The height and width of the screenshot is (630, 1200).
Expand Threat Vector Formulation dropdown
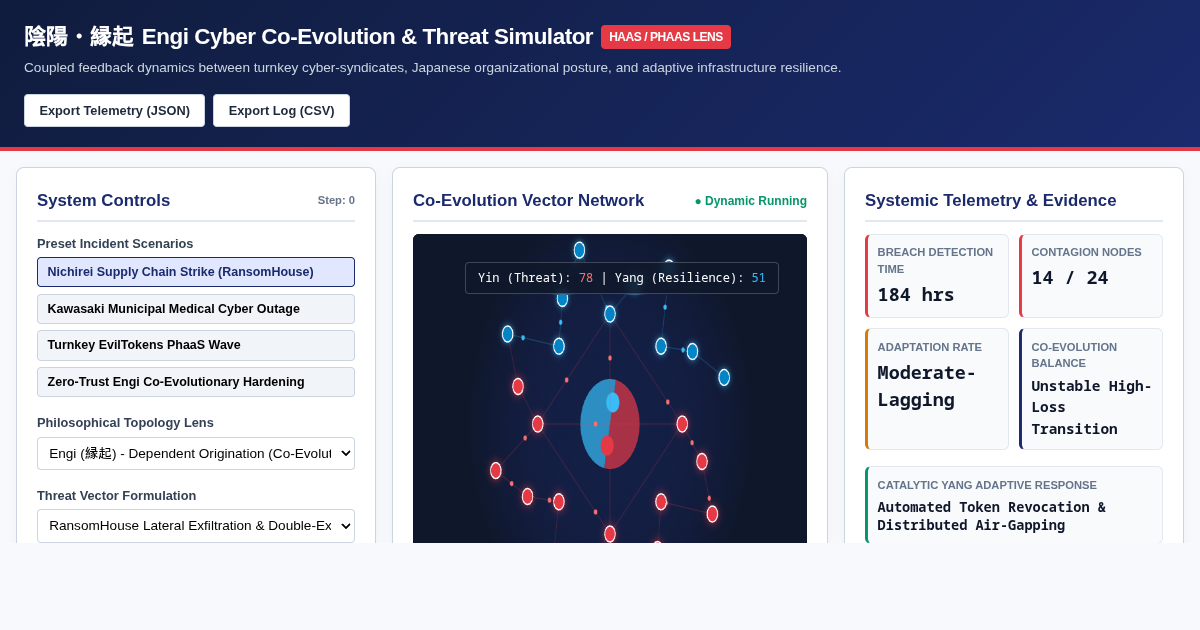click(196, 526)
